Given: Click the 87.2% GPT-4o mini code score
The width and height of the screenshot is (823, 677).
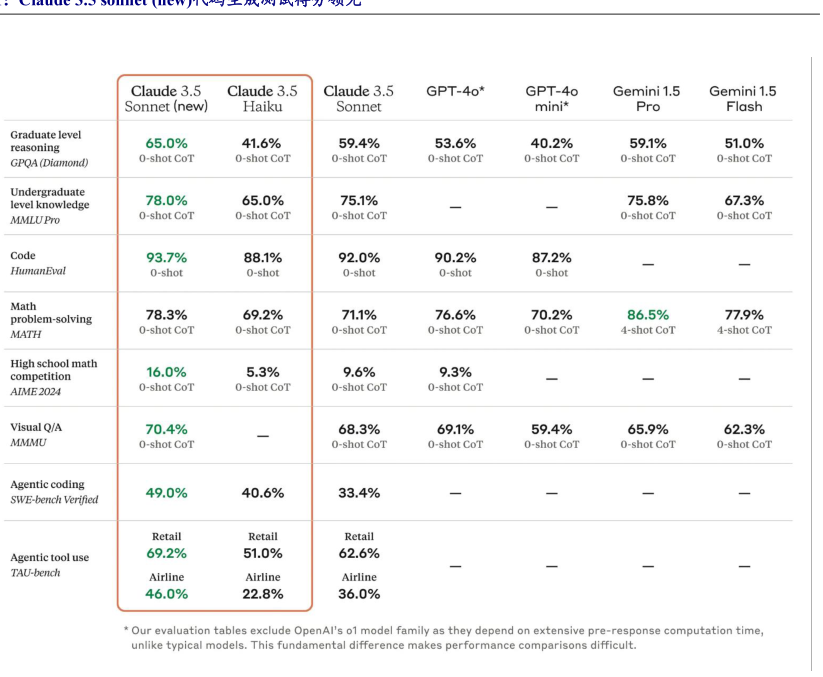Looking at the screenshot, I should pos(551,257).
